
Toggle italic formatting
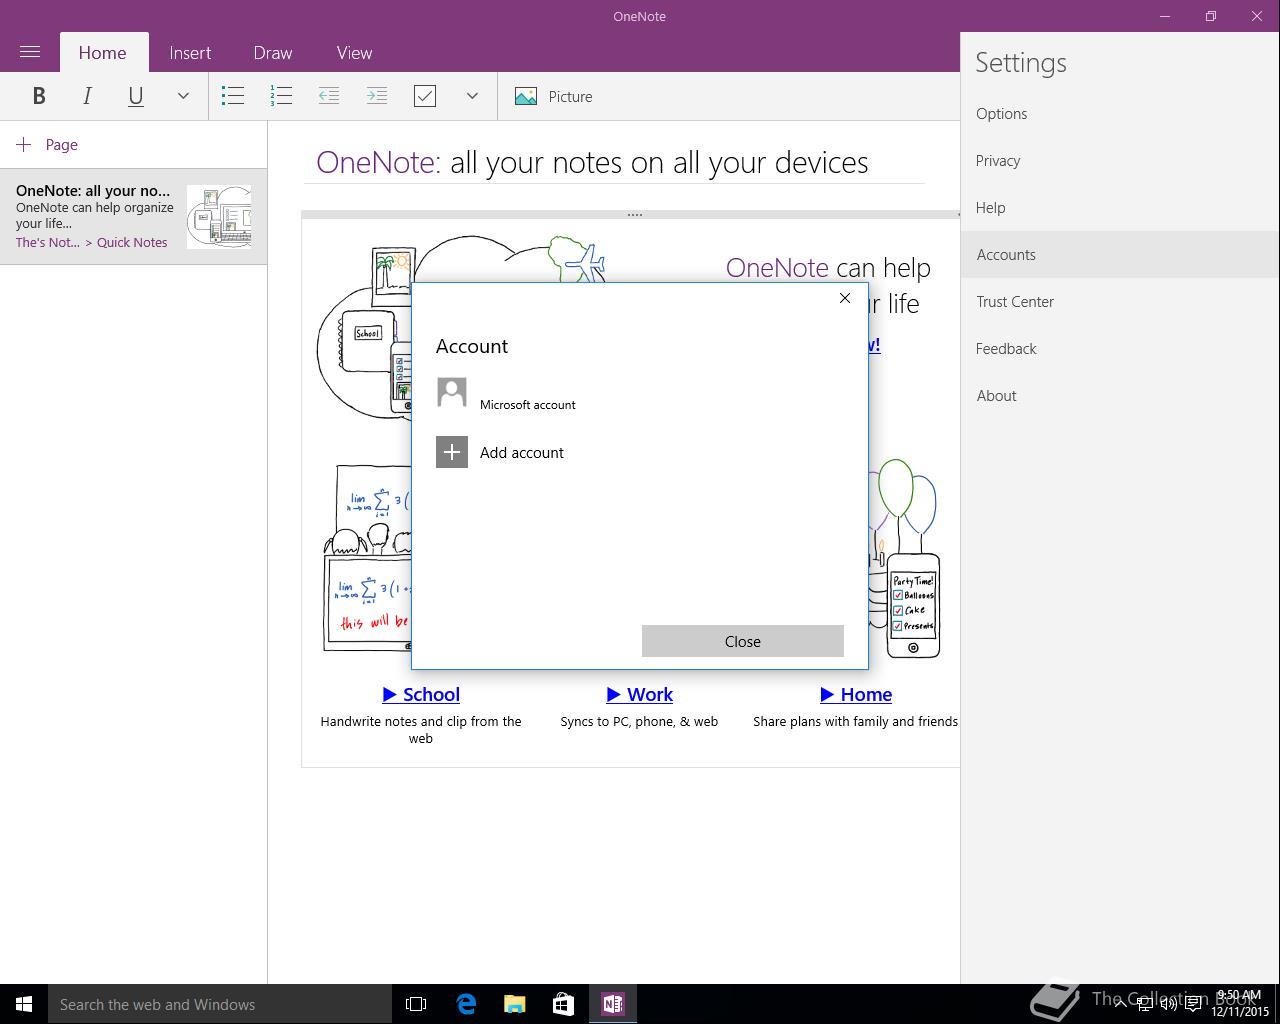pos(87,96)
